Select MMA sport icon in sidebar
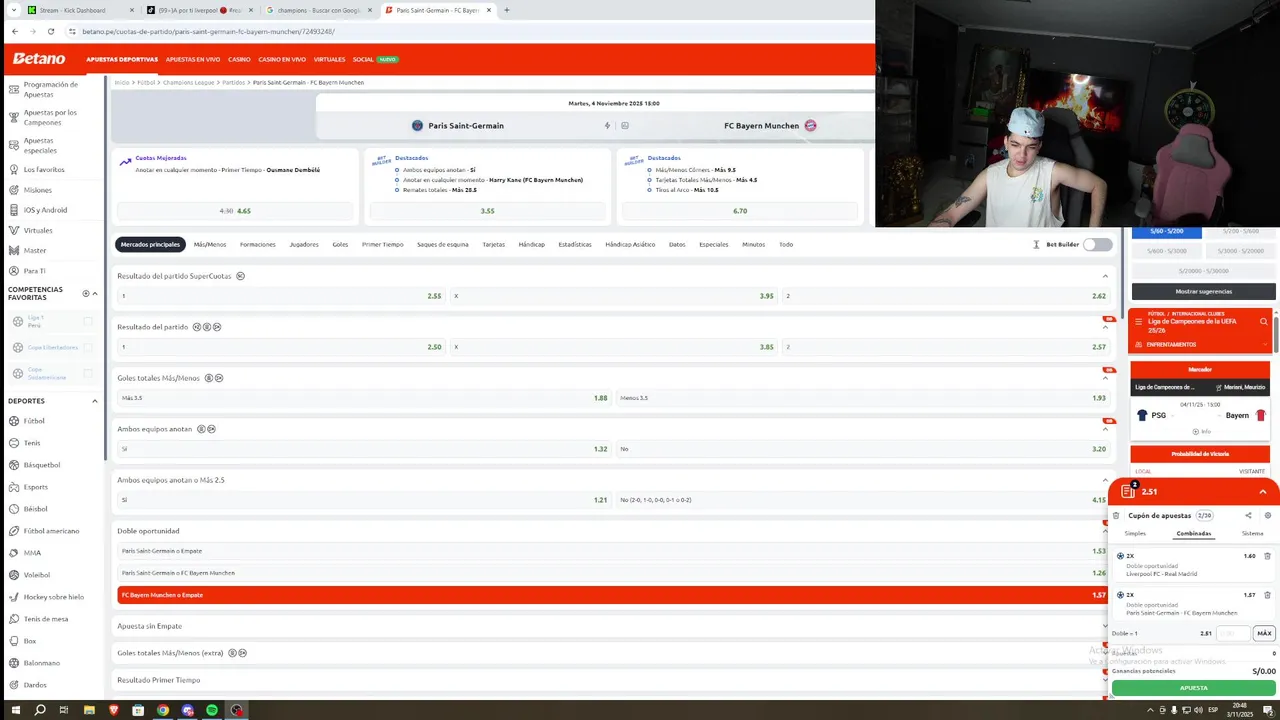 click(14, 553)
